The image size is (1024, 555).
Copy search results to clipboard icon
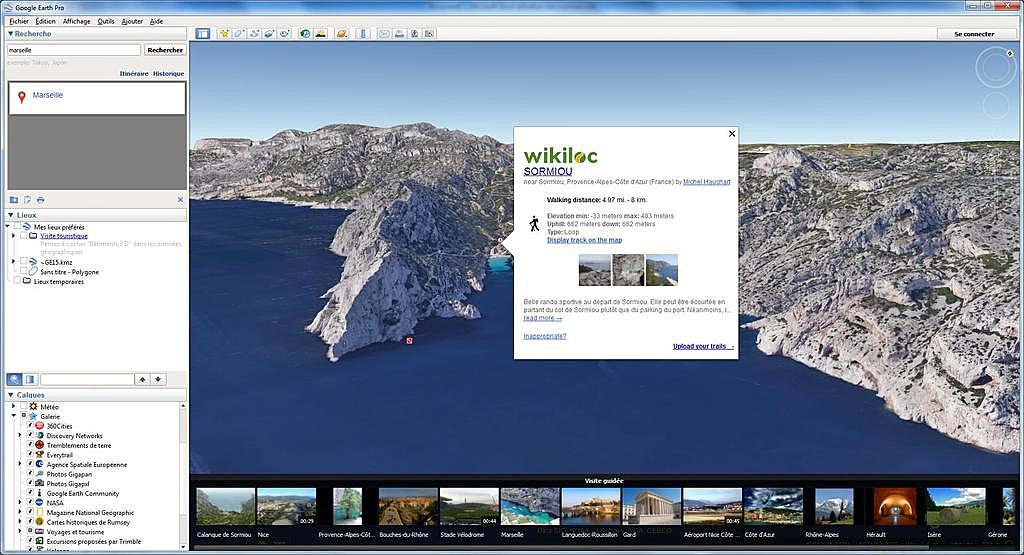pos(27,200)
